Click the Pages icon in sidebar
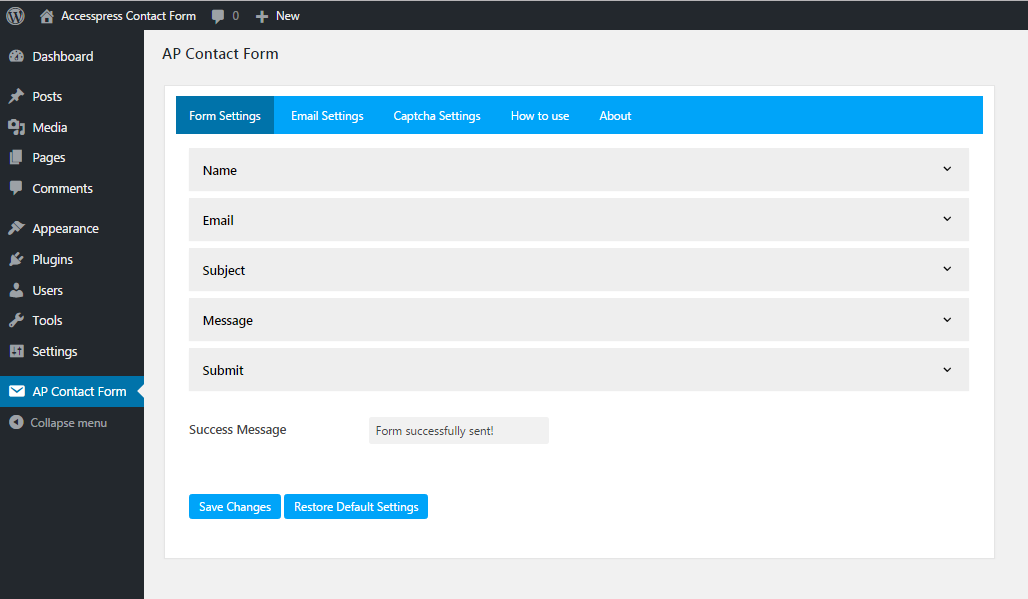1028x599 pixels. click(16, 157)
